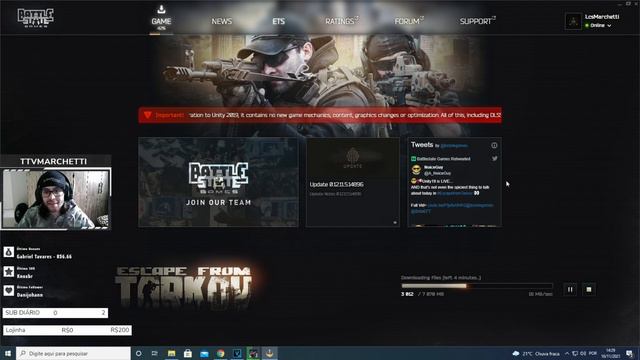
Task: Click the Lojinha R$200 goal bar
Action: coord(67,330)
